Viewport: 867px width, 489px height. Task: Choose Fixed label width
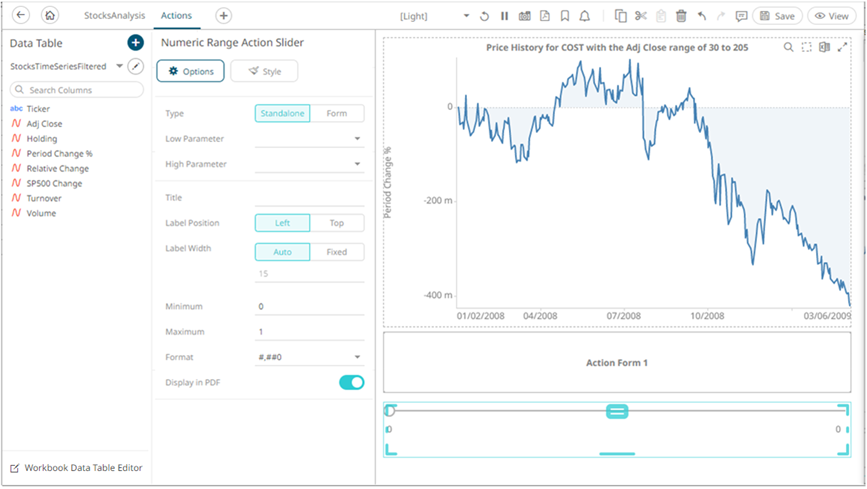coord(337,252)
